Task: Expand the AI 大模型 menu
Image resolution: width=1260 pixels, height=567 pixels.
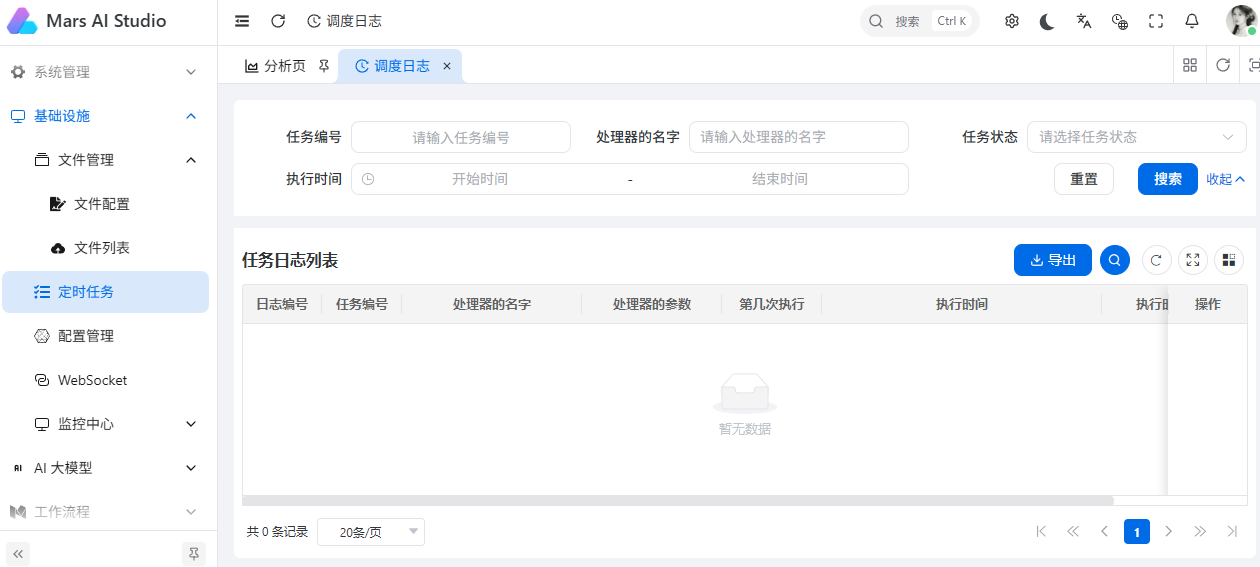Action: pos(105,468)
